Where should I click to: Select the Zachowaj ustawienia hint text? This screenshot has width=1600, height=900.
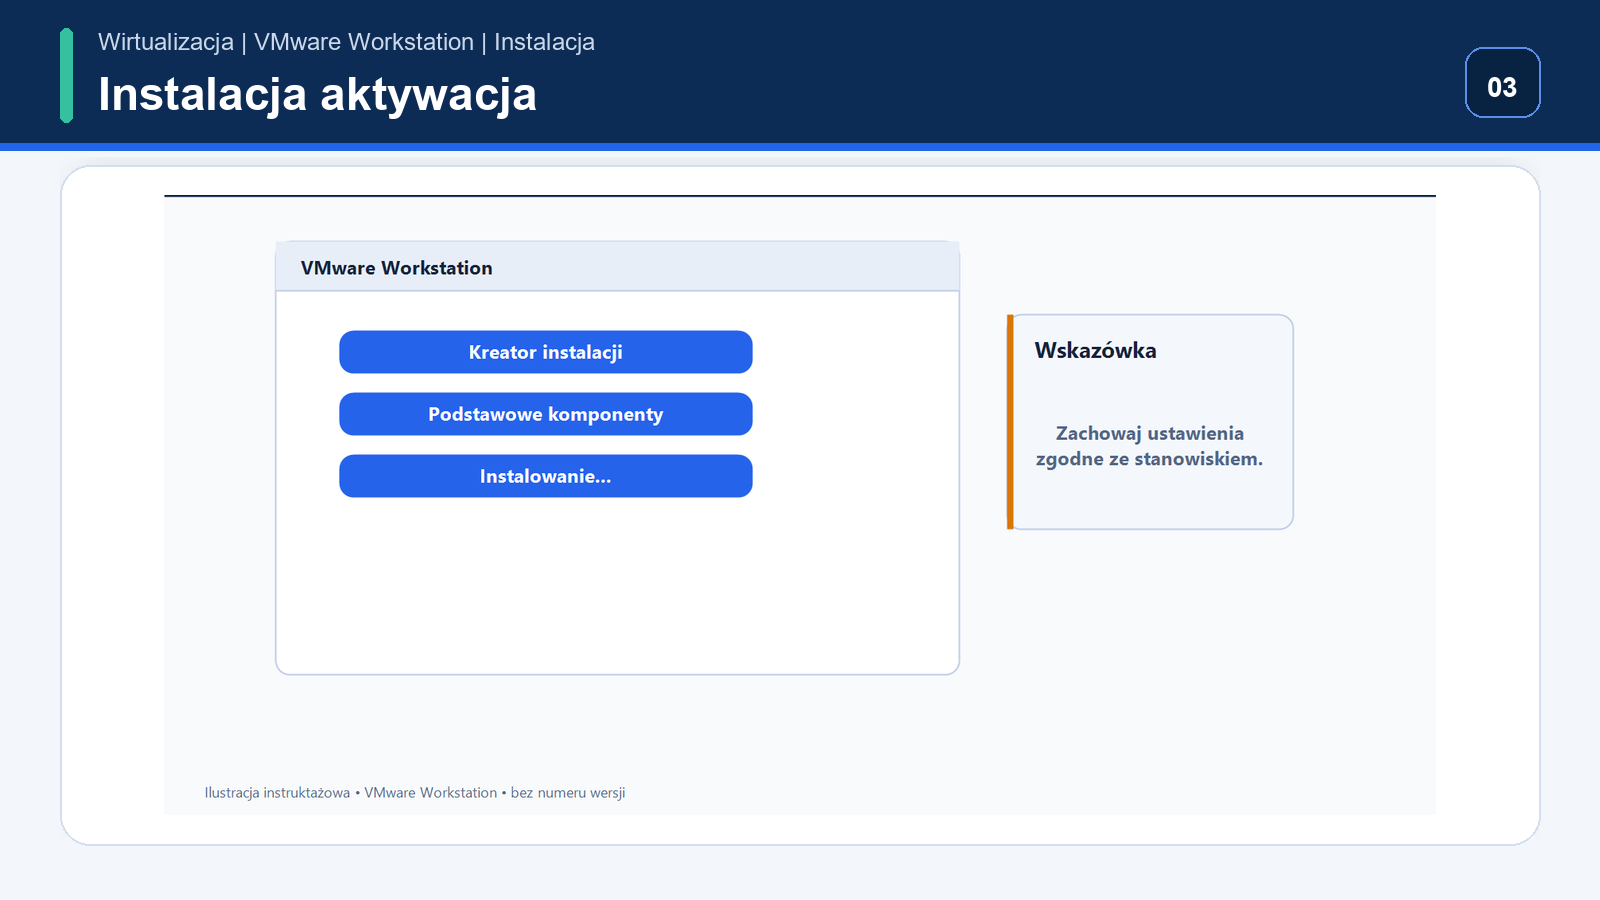1149,446
